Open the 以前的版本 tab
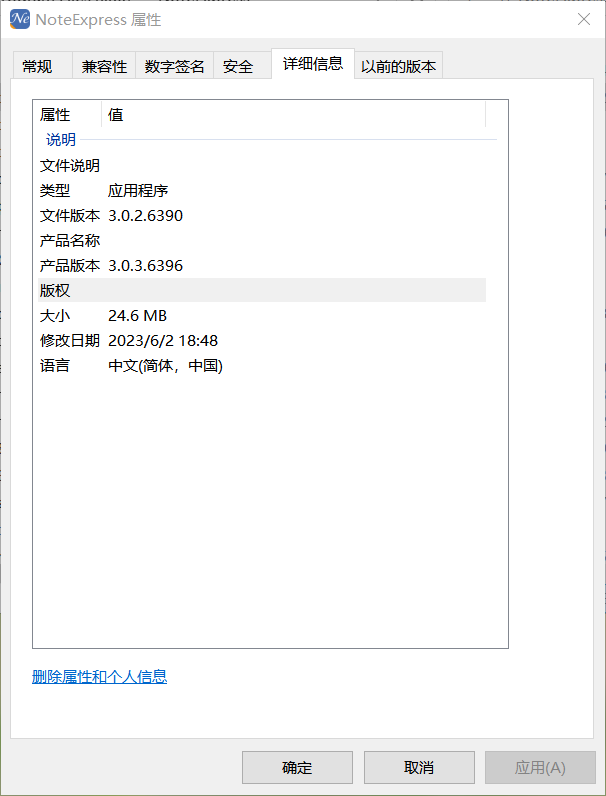The image size is (606, 796). point(398,66)
